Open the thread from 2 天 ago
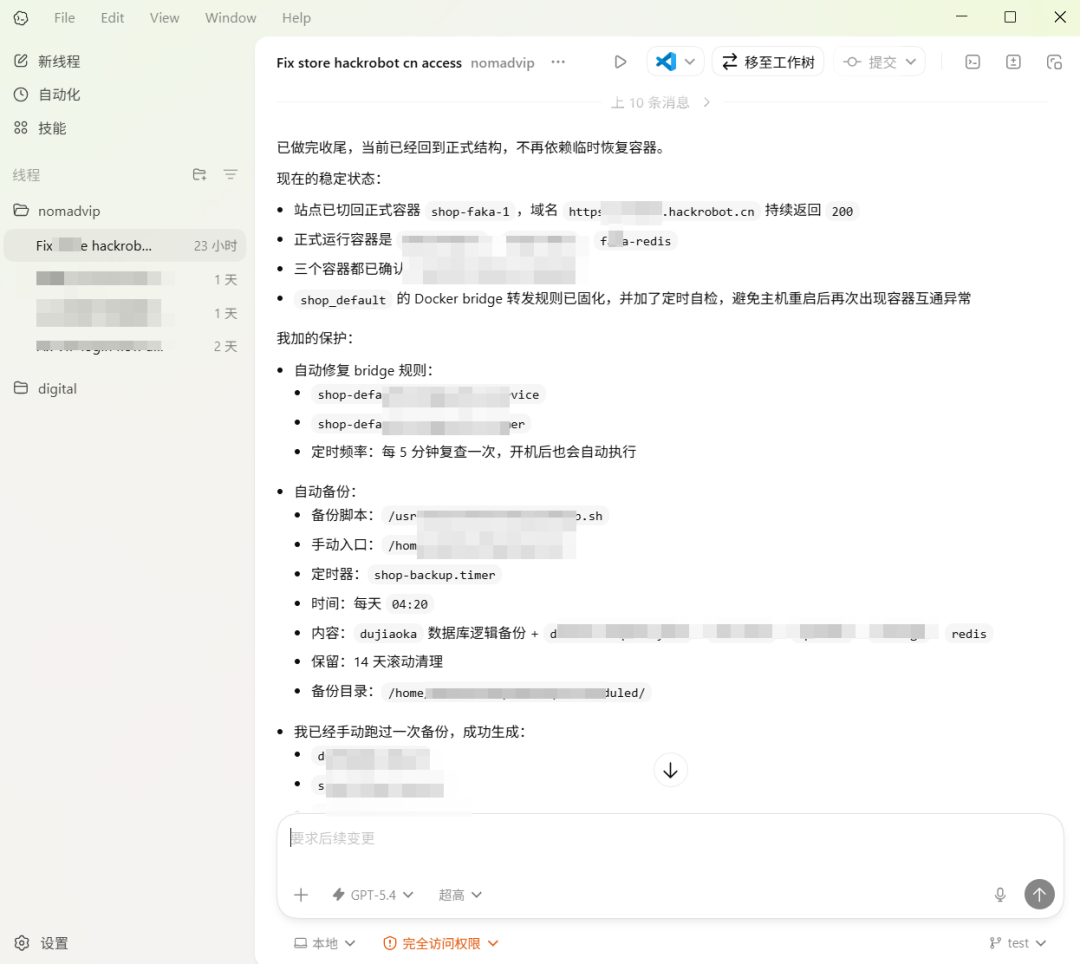Image resolution: width=1080 pixels, height=964 pixels. point(125,346)
